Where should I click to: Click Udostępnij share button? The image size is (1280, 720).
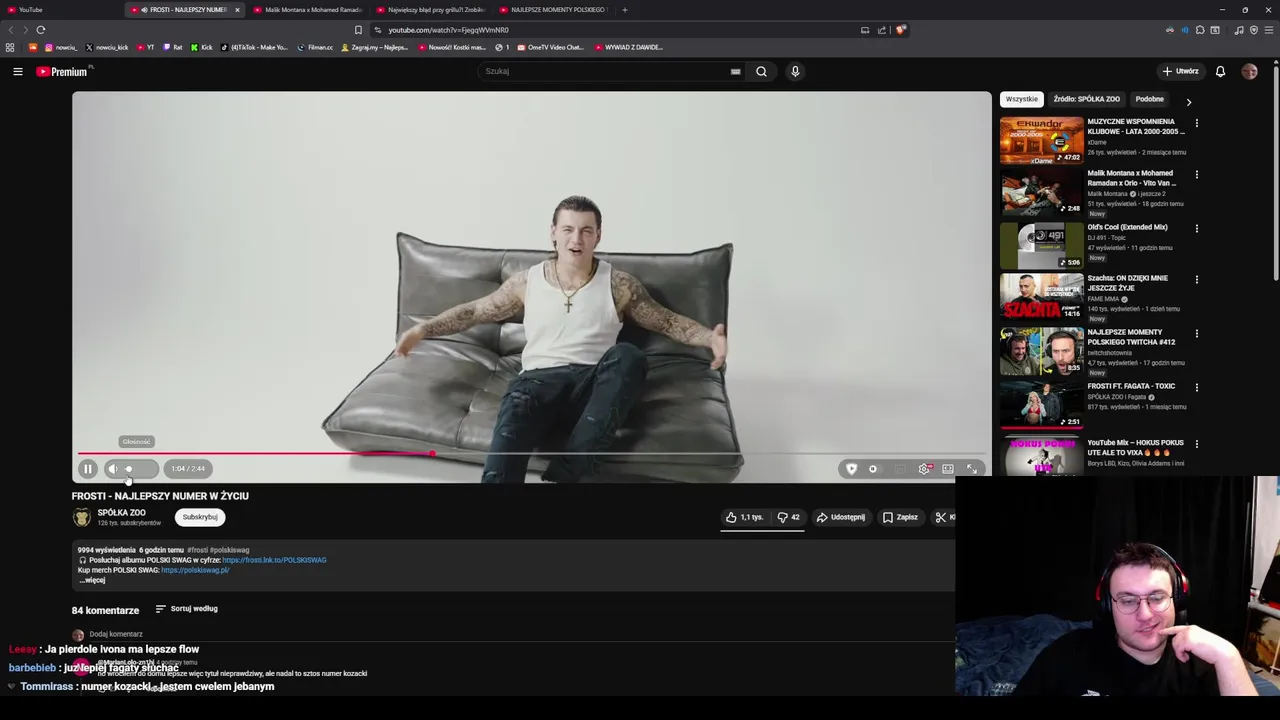(841, 517)
